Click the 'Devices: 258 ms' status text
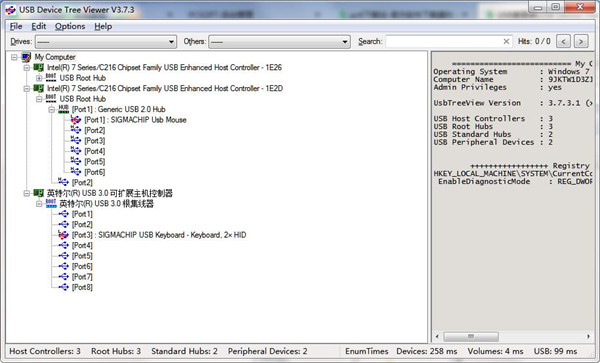The width and height of the screenshot is (600, 363). tap(427, 351)
